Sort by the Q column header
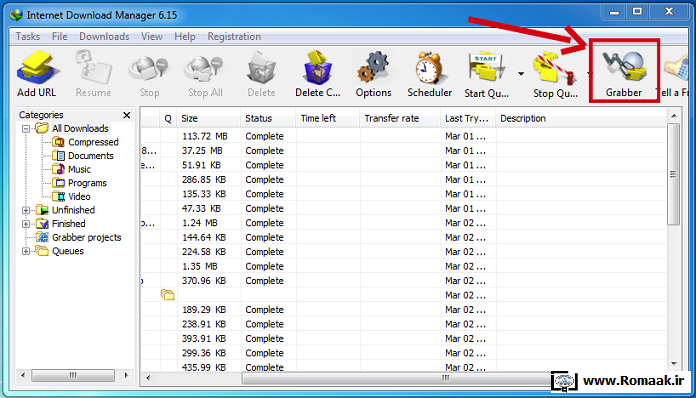 coord(168,118)
